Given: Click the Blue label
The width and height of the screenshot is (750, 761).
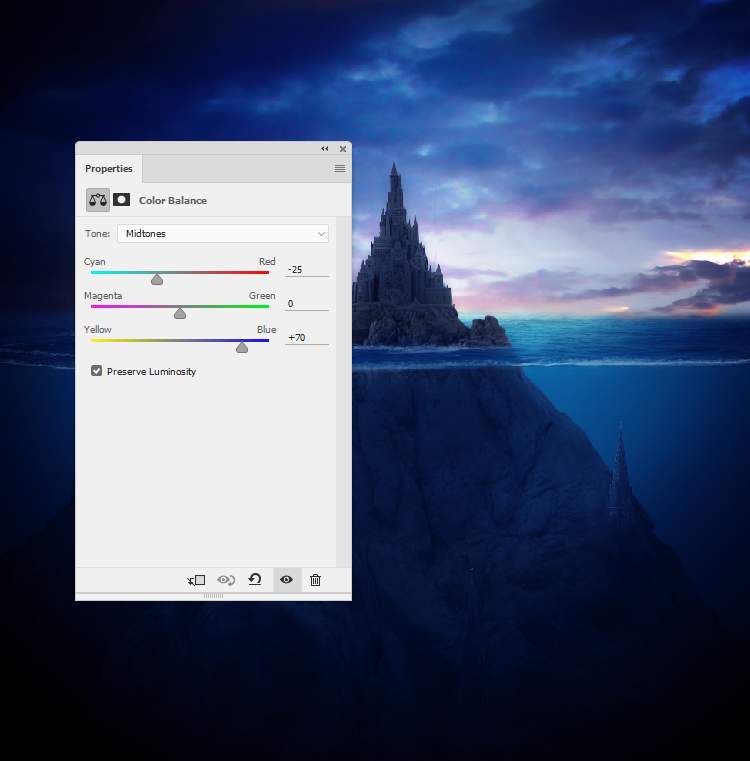Looking at the screenshot, I should click(x=267, y=330).
